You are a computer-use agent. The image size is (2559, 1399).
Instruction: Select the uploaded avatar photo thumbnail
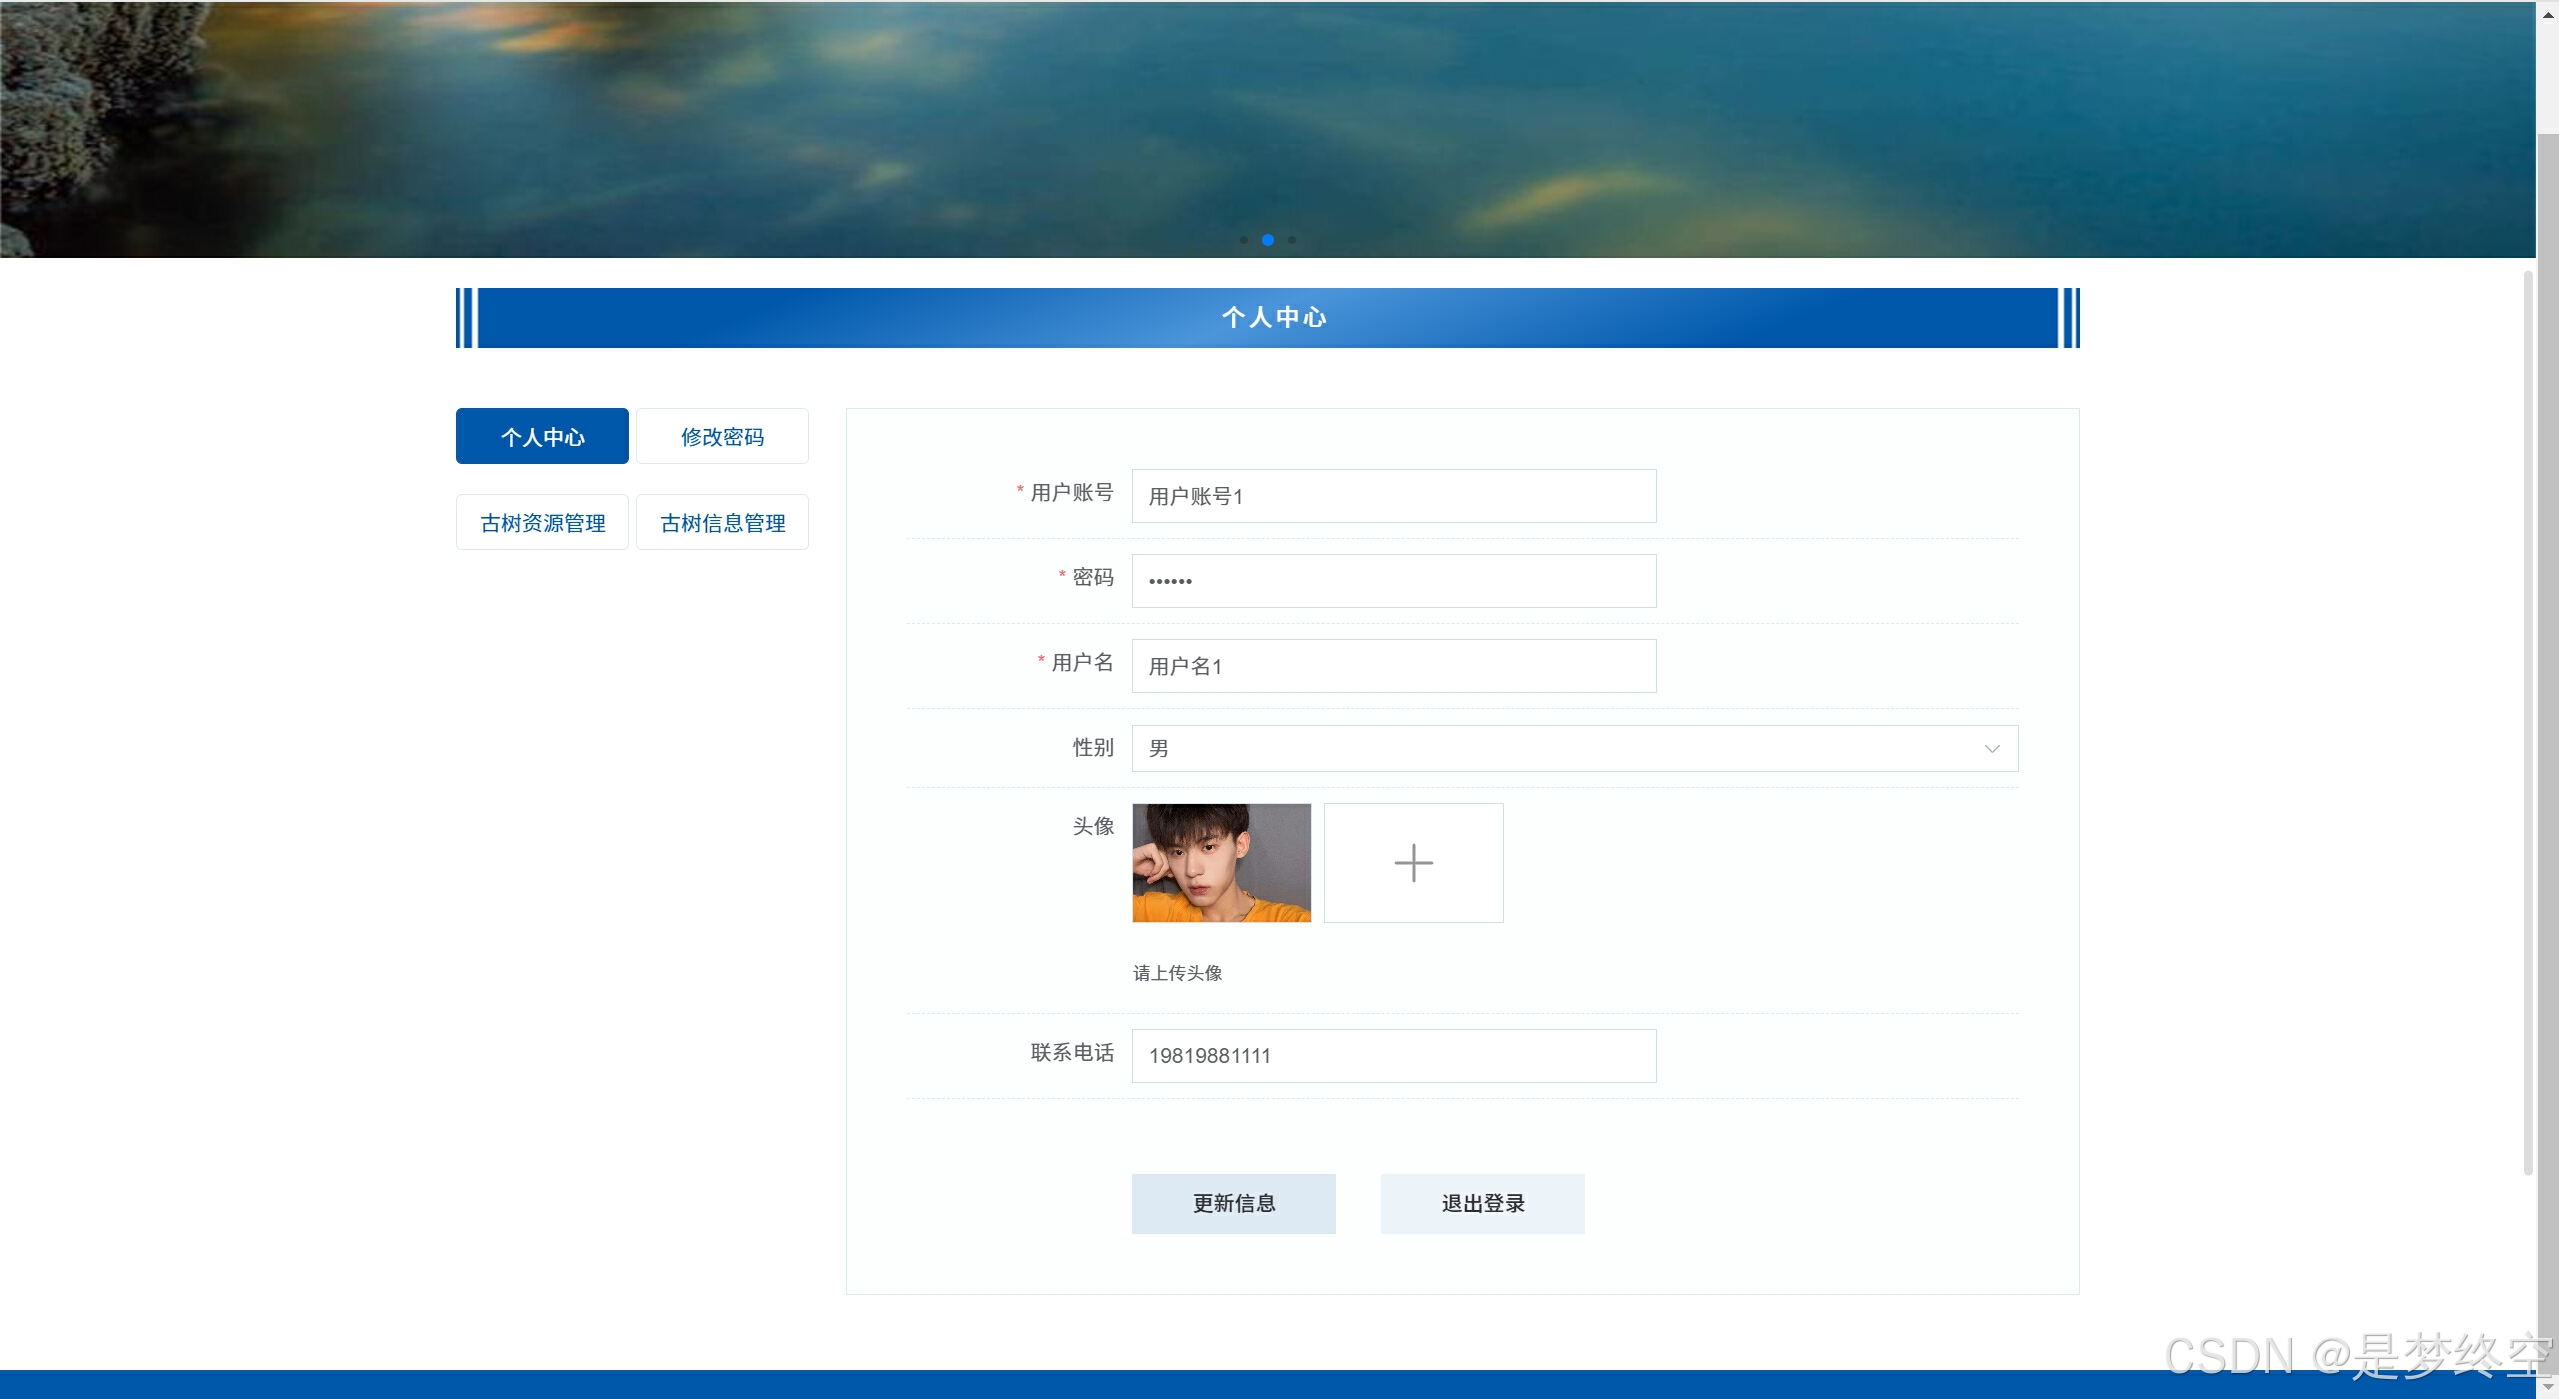click(x=1221, y=863)
